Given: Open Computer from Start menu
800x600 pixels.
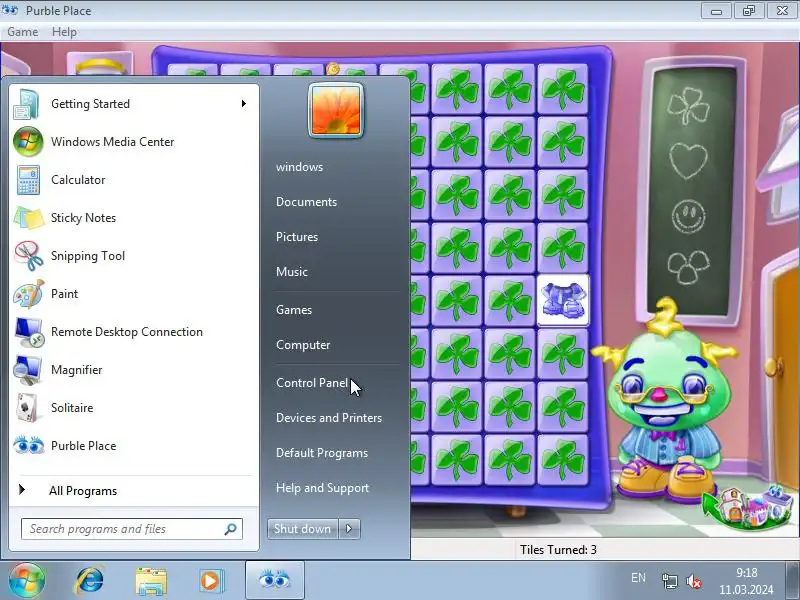Looking at the screenshot, I should 303,345.
